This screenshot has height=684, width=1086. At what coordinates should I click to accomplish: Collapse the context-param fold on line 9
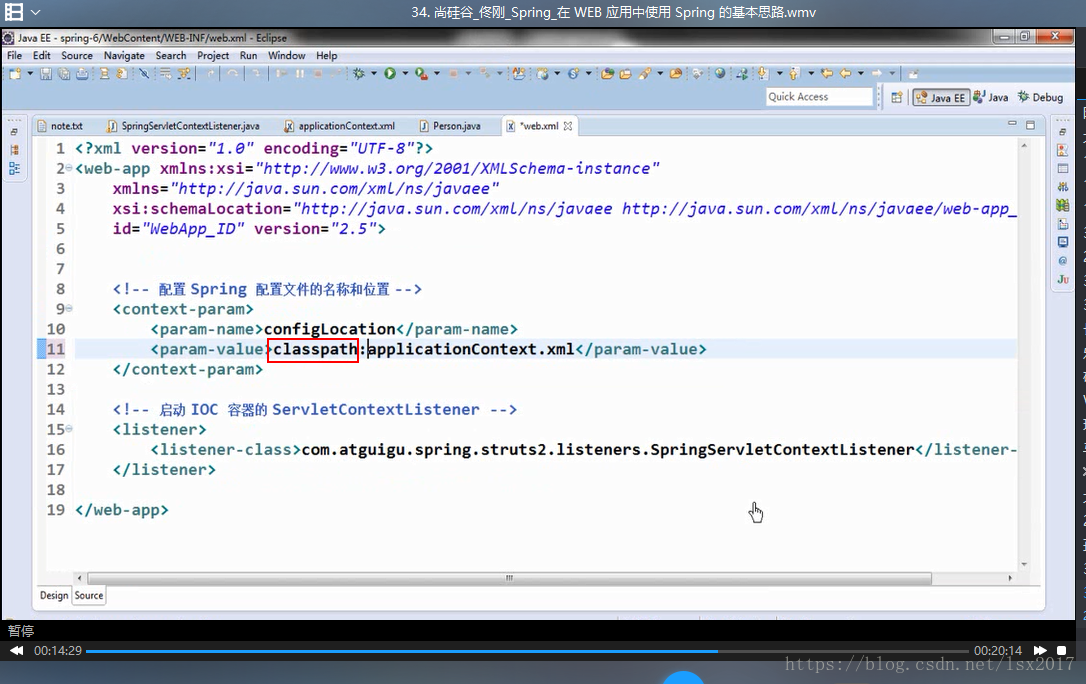[69, 308]
